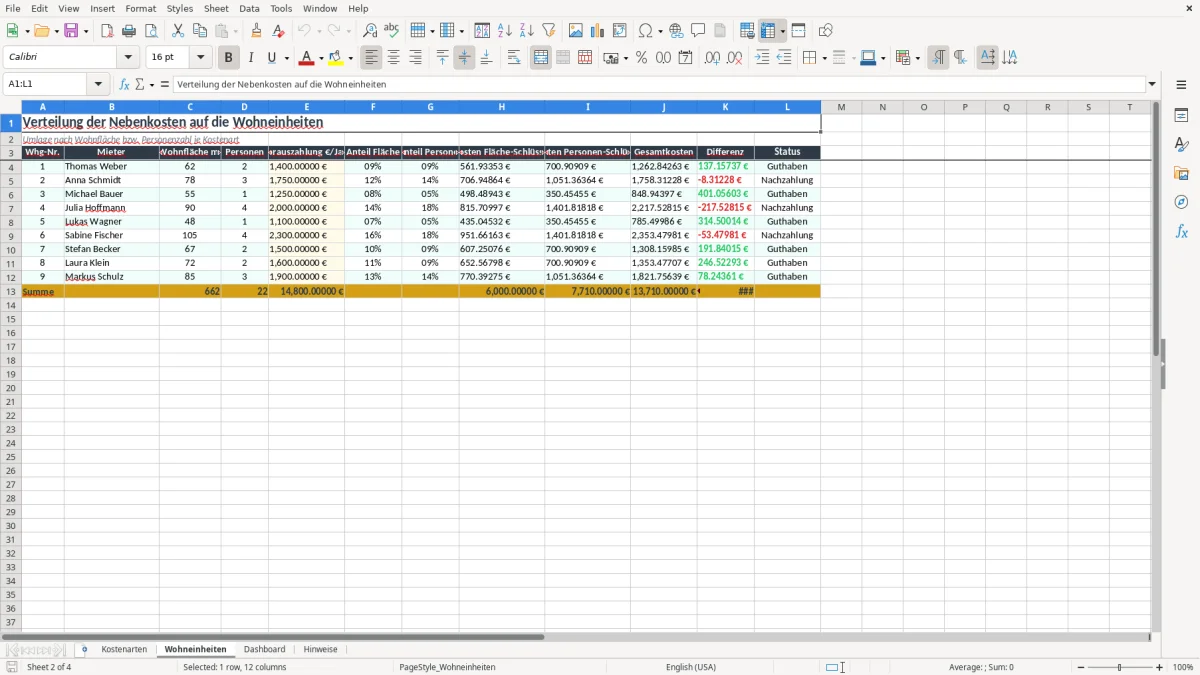Click the zoom slider

(x=1119, y=667)
